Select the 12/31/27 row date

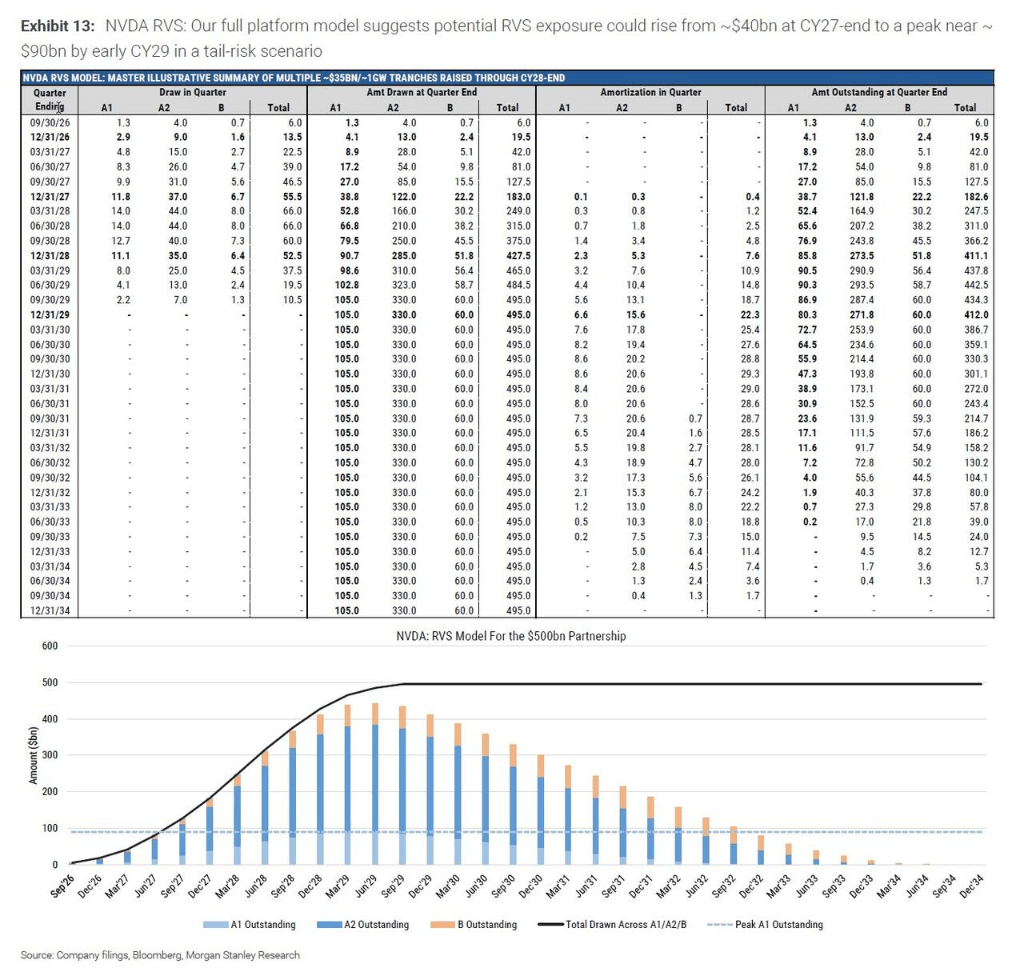tap(50, 197)
